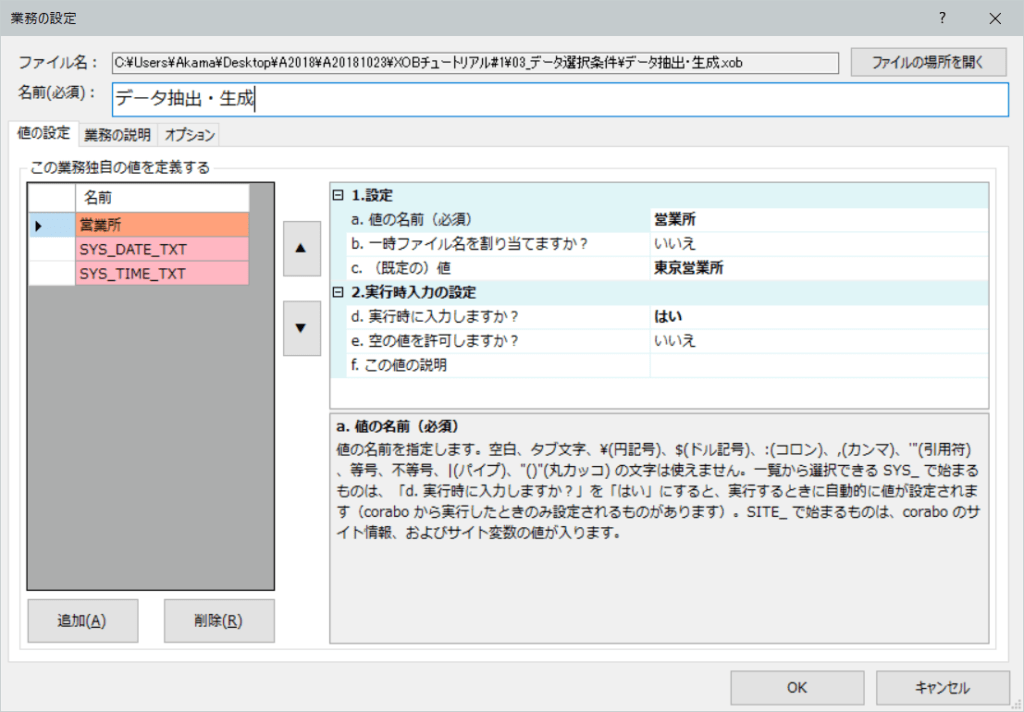Collapse the 2.実行時入力の設定 section
Image resolution: width=1024 pixels, height=712 pixels.
point(338,293)
